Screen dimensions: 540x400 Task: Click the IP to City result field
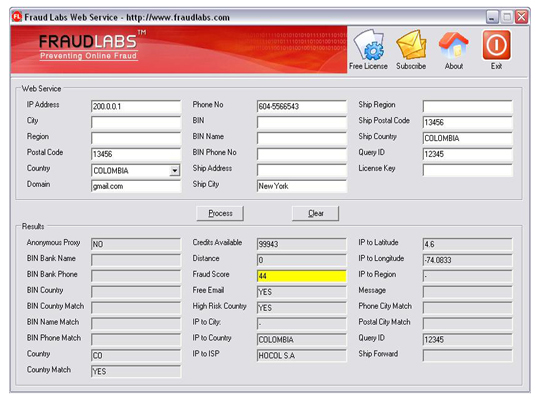click(302, 324)
